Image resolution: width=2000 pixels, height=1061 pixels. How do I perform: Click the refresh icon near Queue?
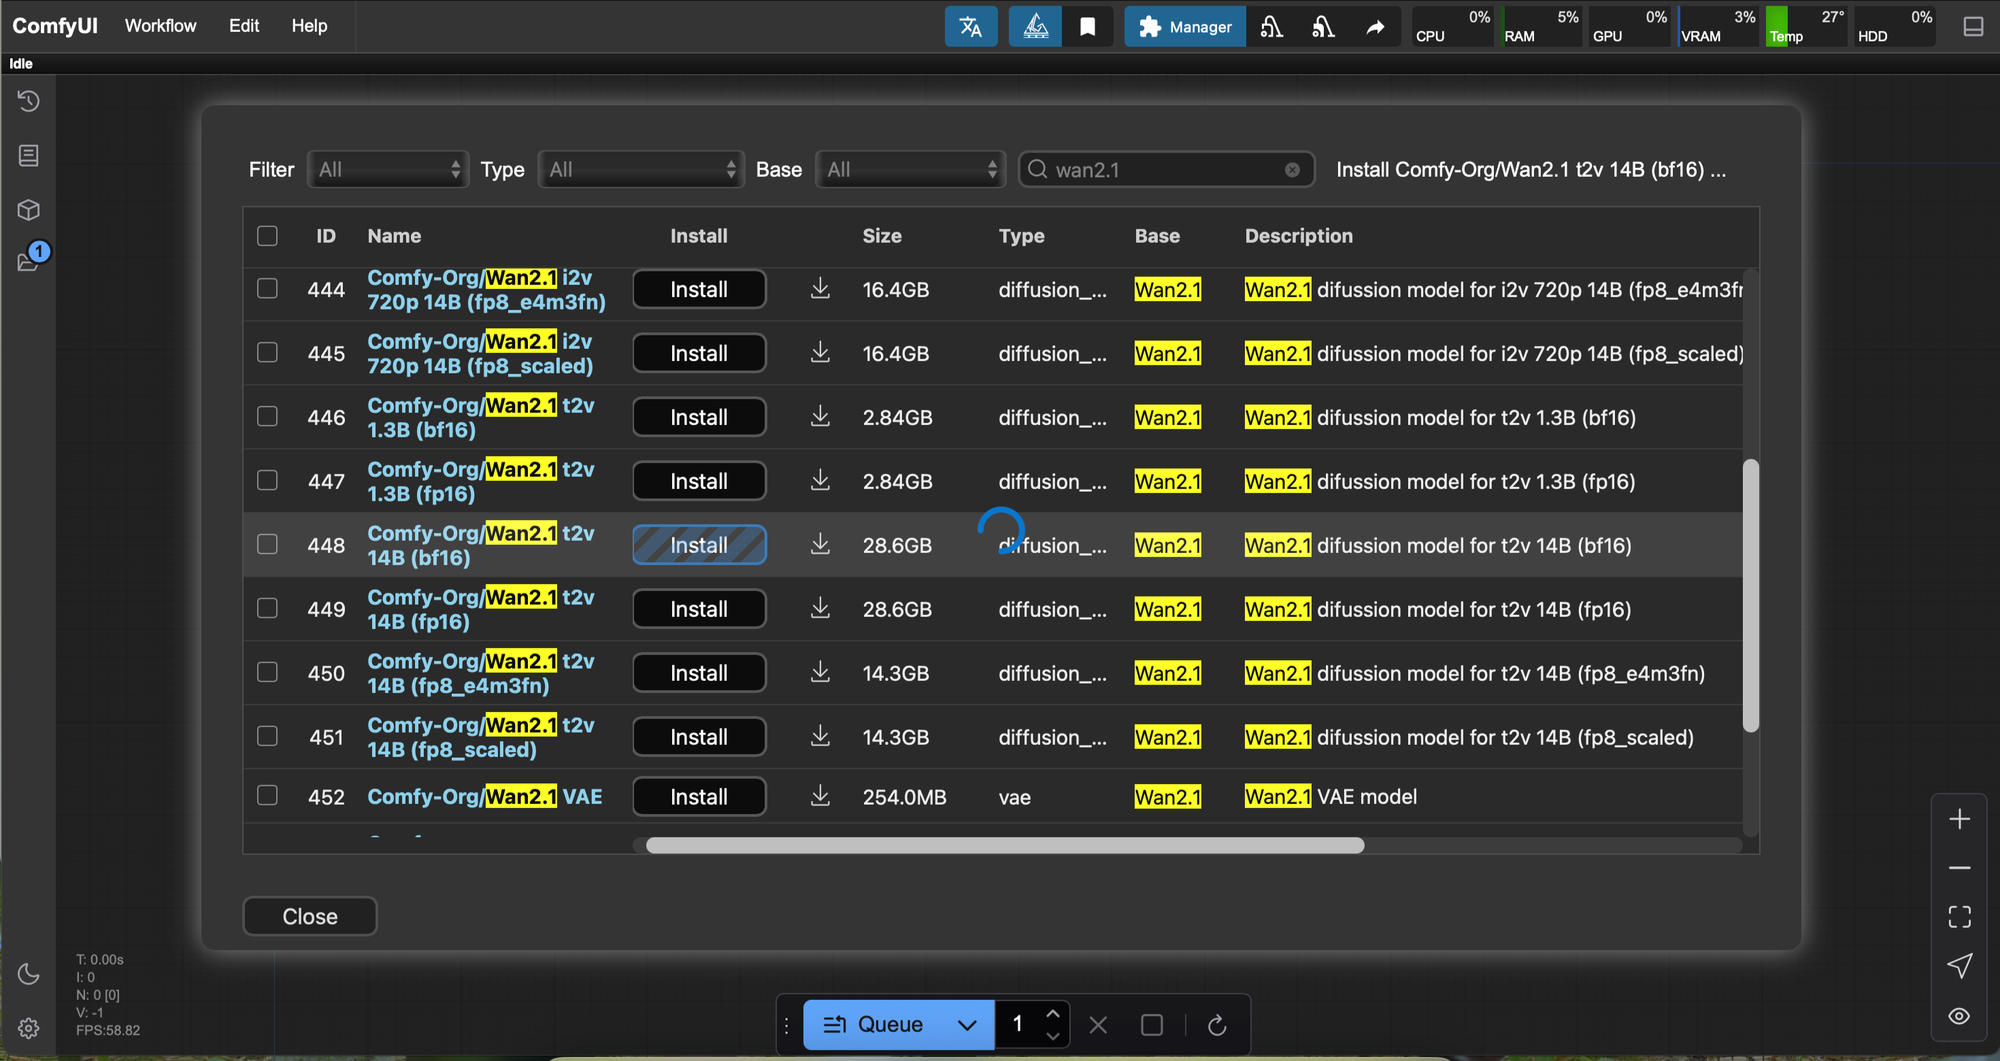(1217, 1025)
